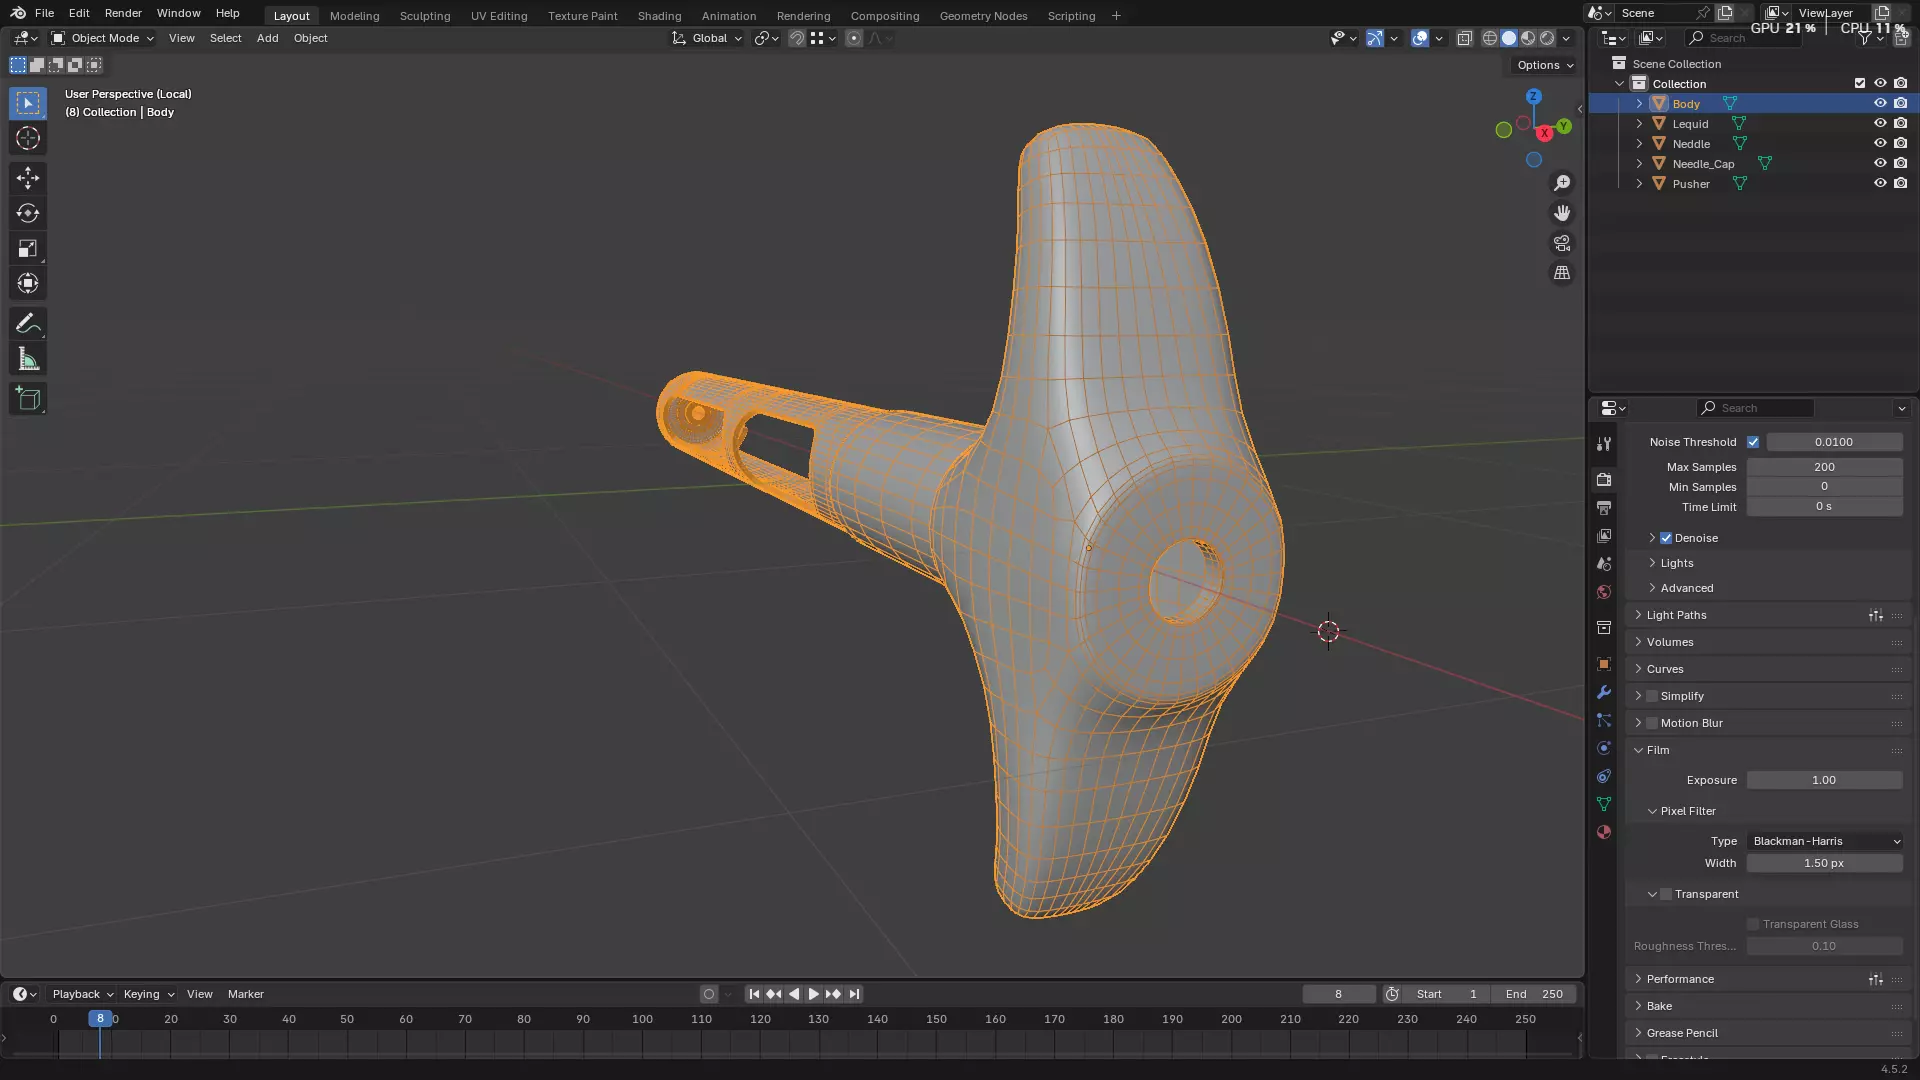Open the Object Mode dropdown
Screen dimensions: 1920x1080
(x=103, y=38)
